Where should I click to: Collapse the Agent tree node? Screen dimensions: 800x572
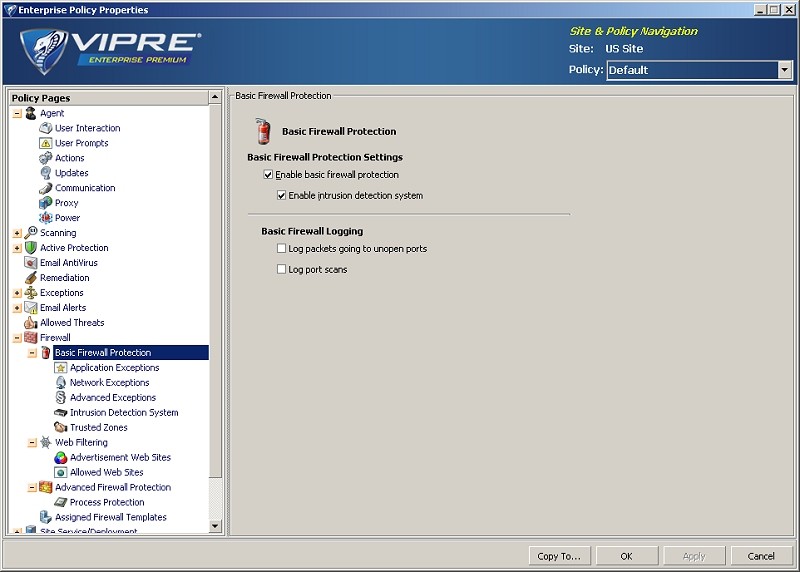(x=17, y=113)
